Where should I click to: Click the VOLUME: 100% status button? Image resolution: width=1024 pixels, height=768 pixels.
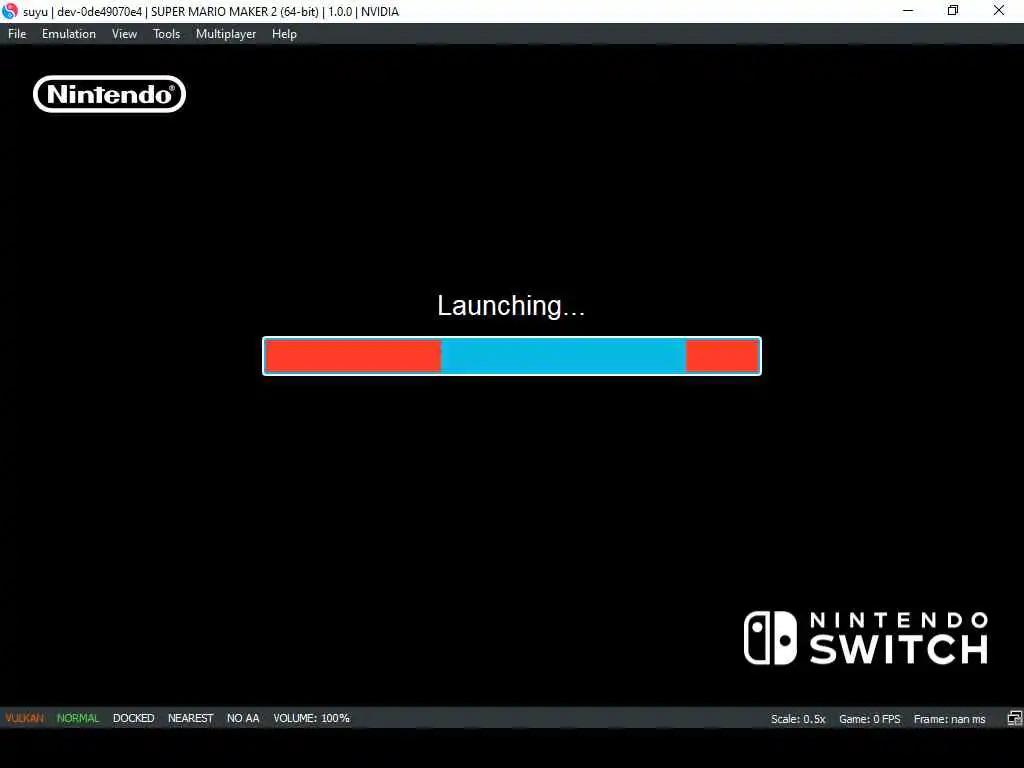coord(312,718)
